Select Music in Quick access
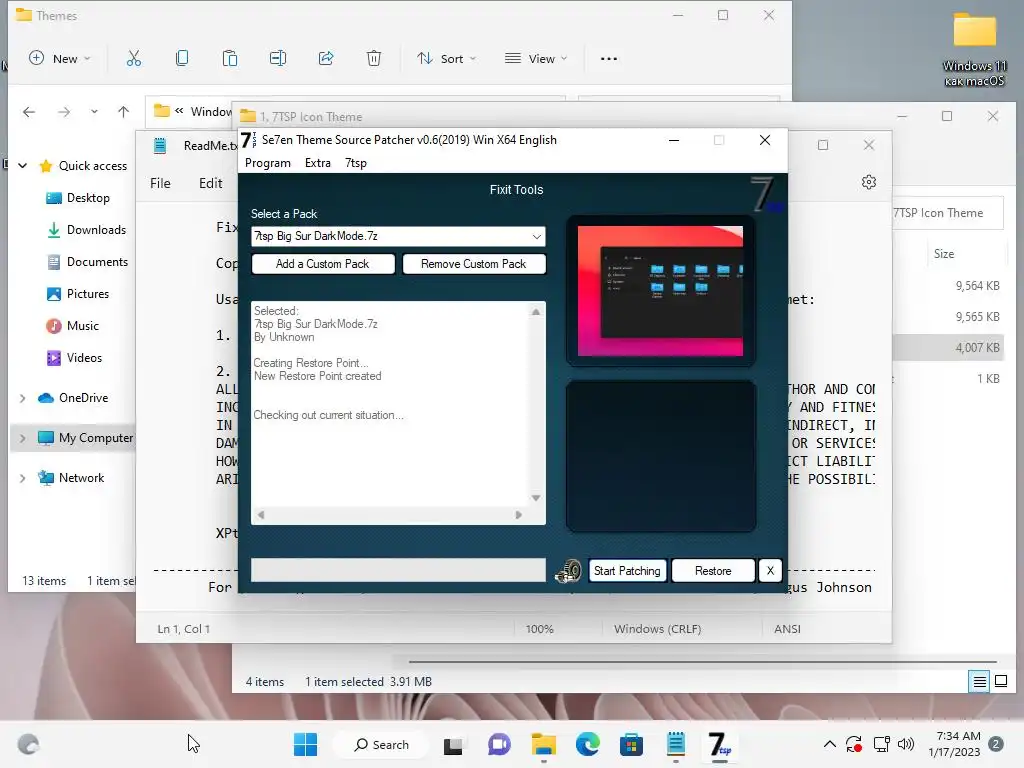 coord(72,326)
